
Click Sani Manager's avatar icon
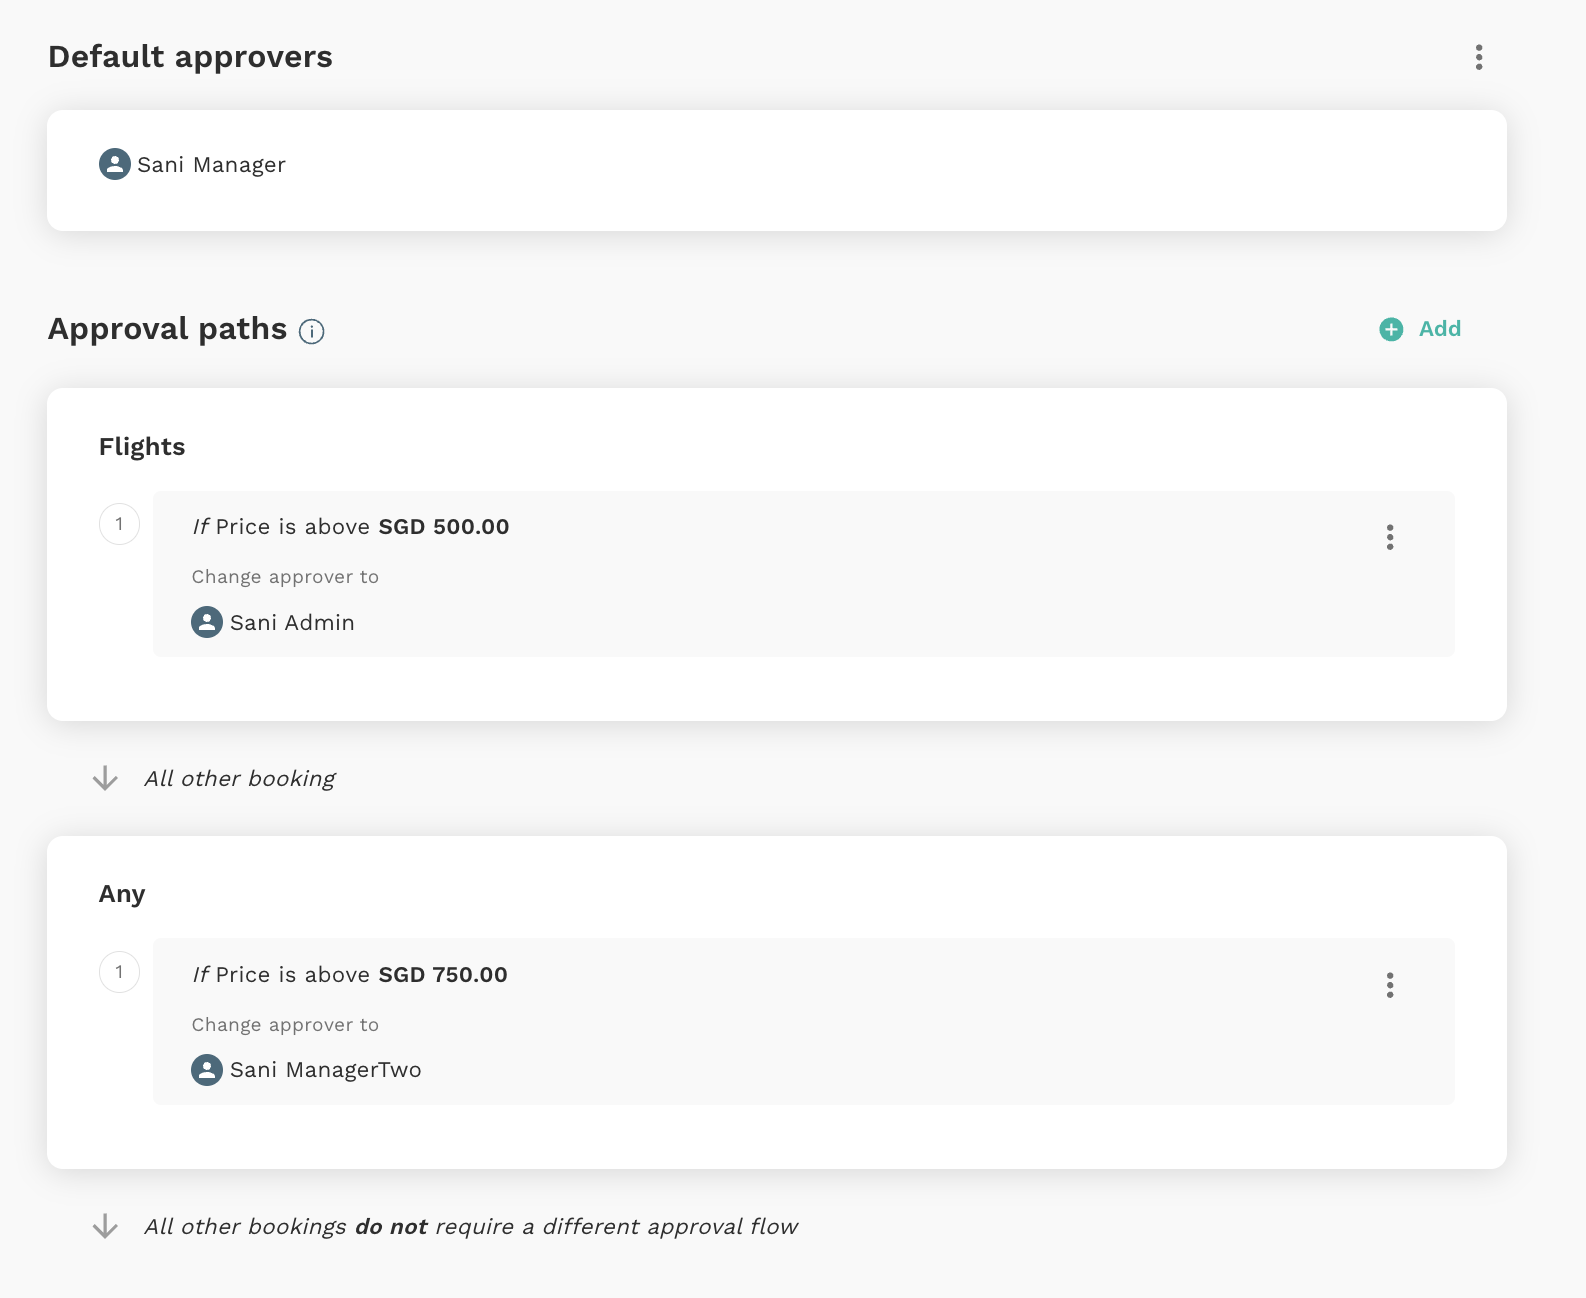coord(115,164)
